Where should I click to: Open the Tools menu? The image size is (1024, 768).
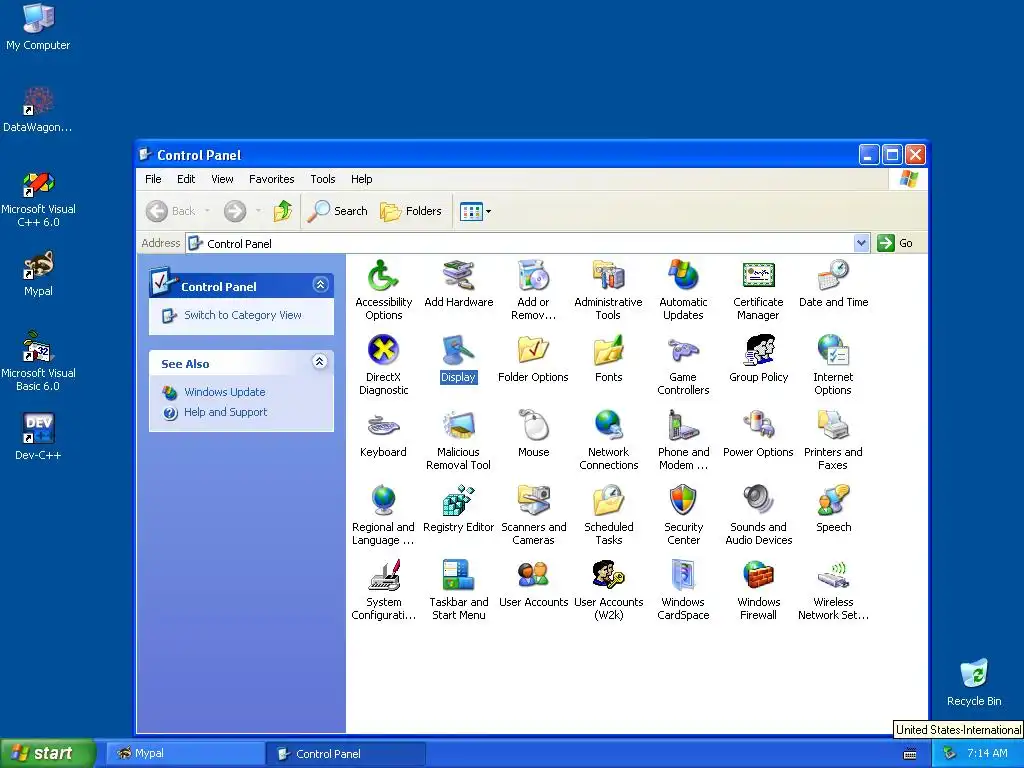pos(323,179)
